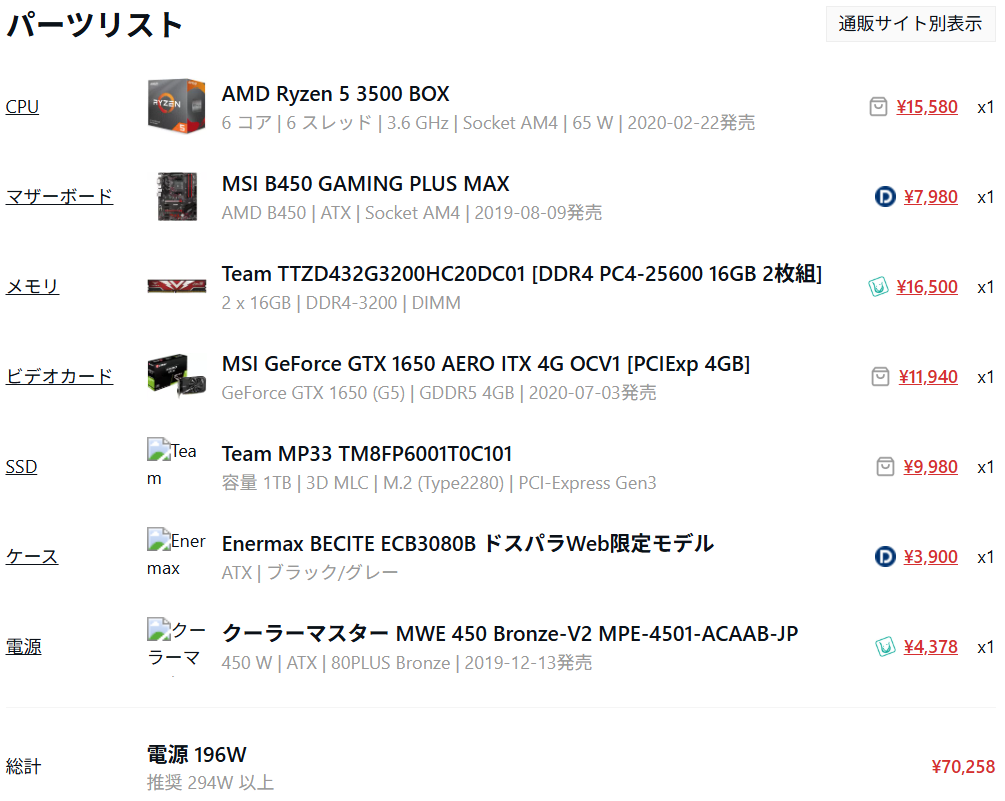1005x801 pixels.
Task: Open the Team memory module thumbnail
Action: tap(176, 286)
